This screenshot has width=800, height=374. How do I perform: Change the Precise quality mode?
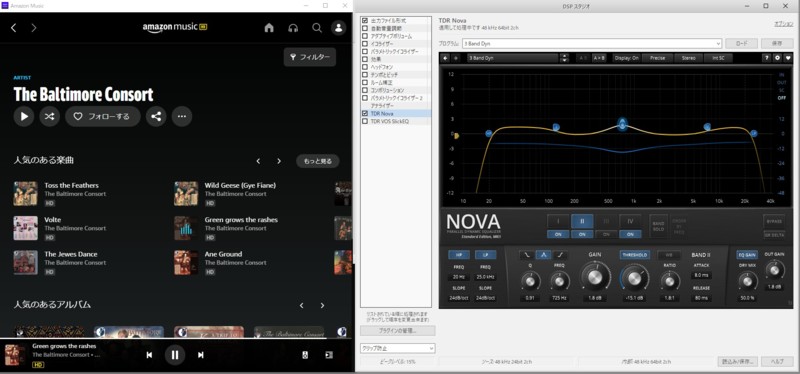tap(658, 58)
